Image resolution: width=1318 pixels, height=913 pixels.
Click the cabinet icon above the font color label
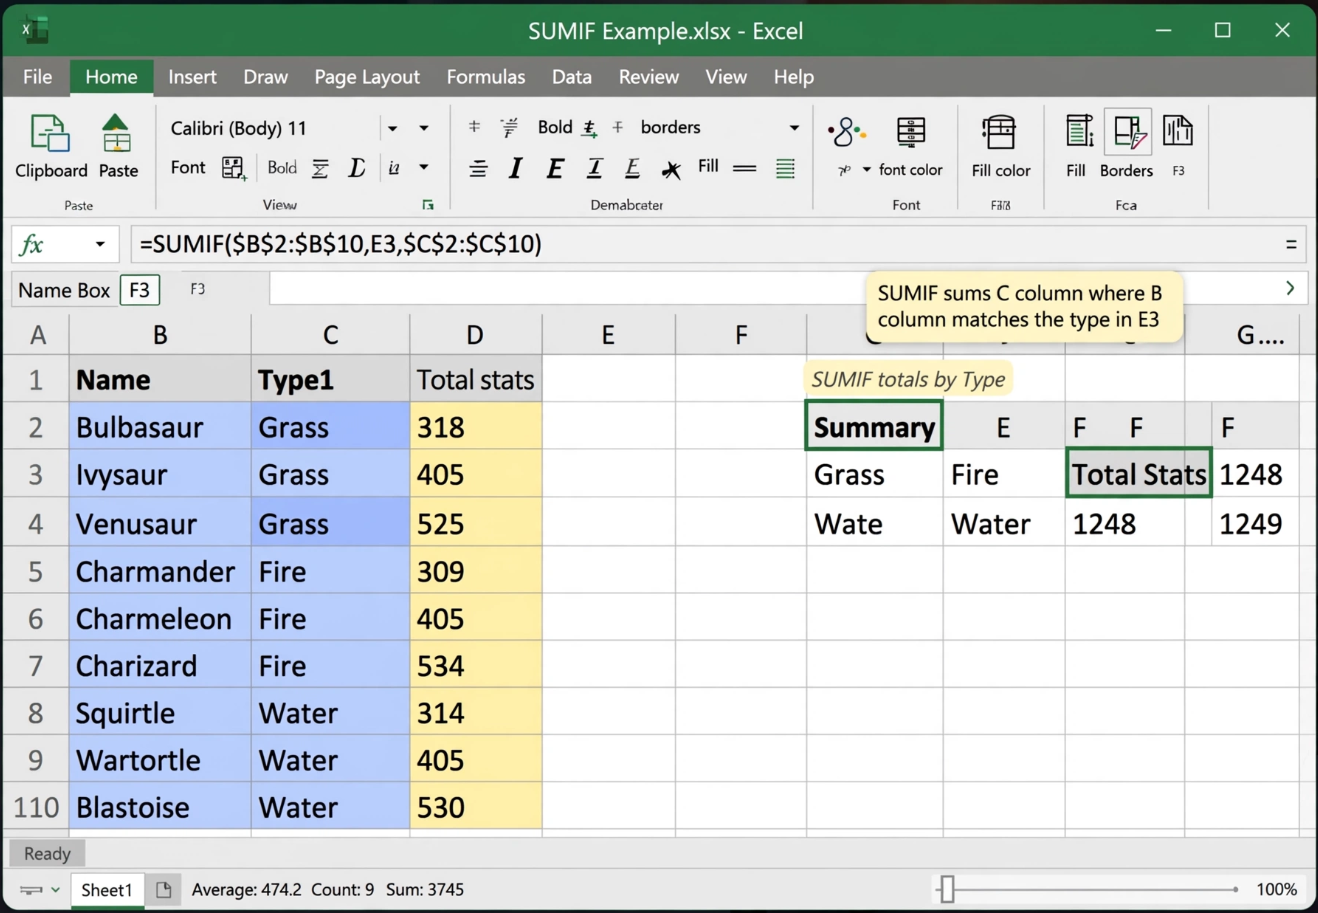click(x=910, y=133)
